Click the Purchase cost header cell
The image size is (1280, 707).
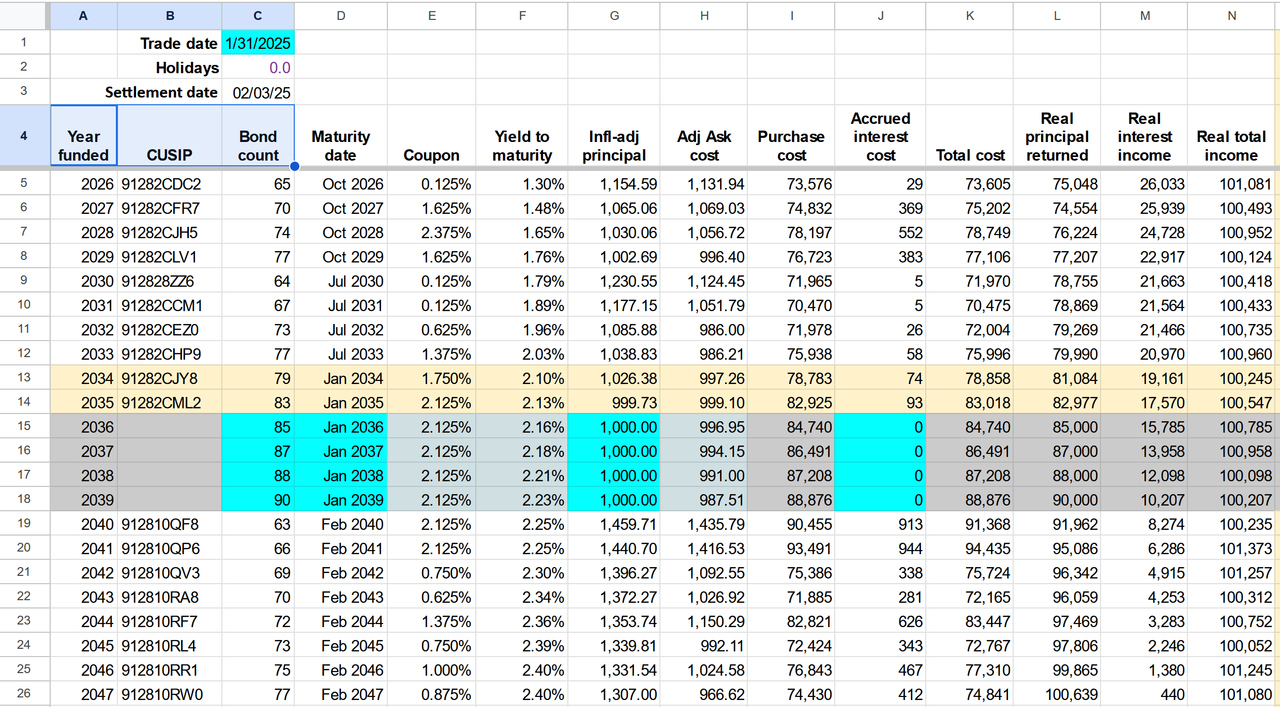(x=791, y=136)
